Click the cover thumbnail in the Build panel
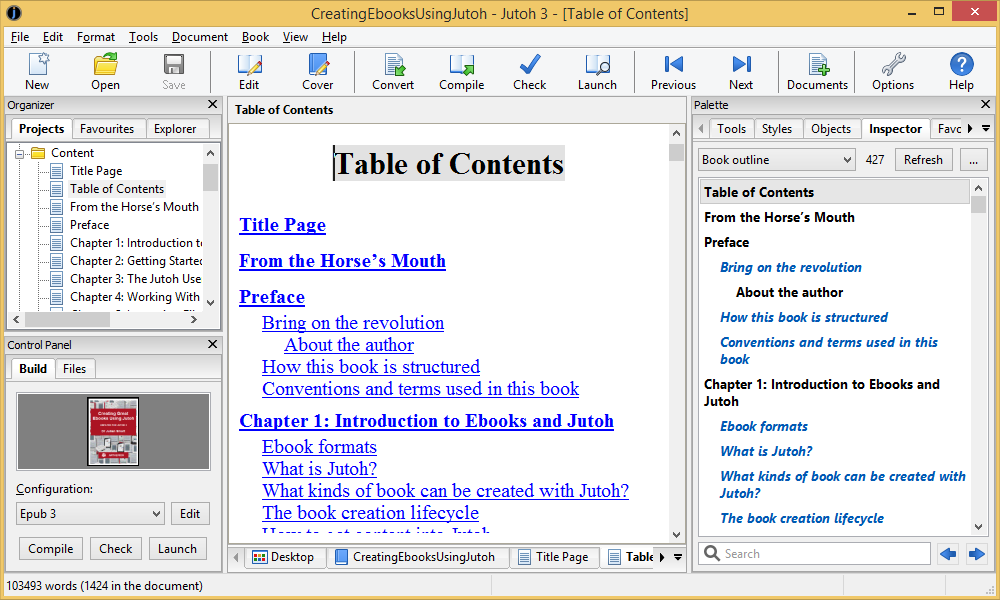 pos(113,432)
